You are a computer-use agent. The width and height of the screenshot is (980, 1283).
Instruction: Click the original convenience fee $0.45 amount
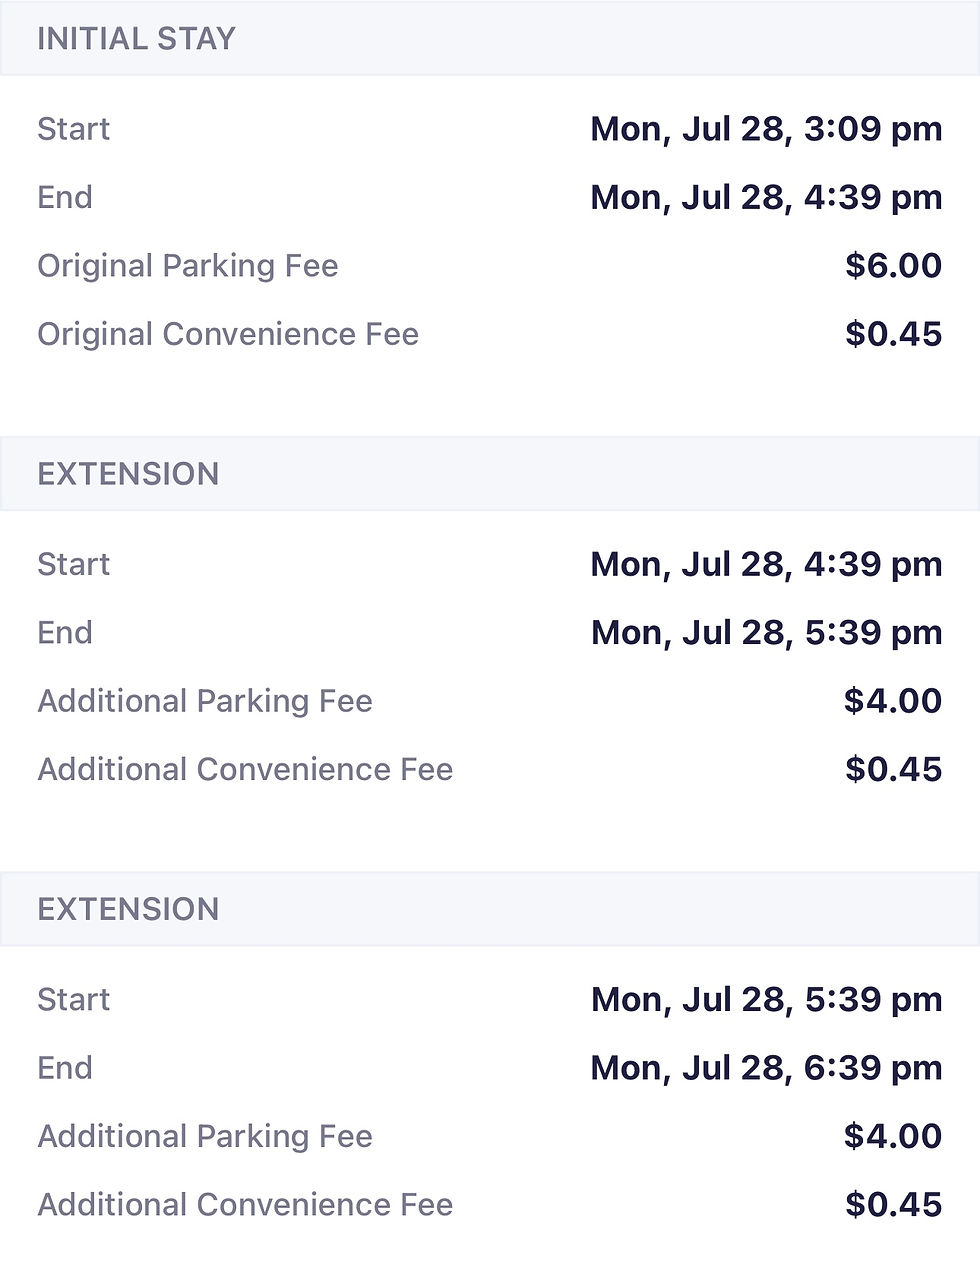click(893, 333)
